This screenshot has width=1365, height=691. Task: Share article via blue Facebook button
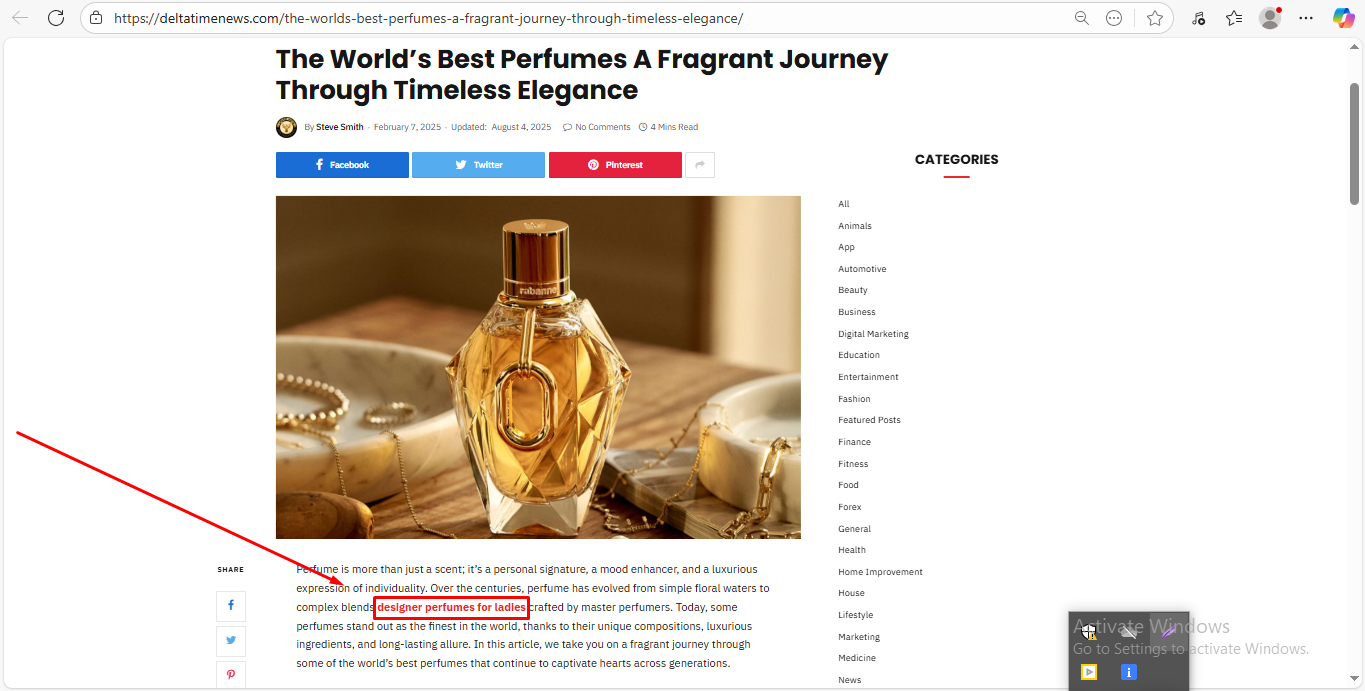tap(342, 165)
